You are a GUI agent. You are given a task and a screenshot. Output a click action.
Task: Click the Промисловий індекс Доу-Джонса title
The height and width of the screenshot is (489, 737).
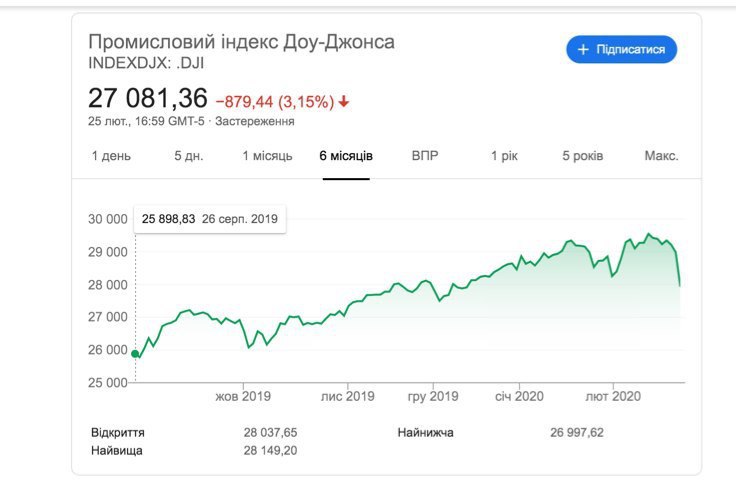point(241,42)
